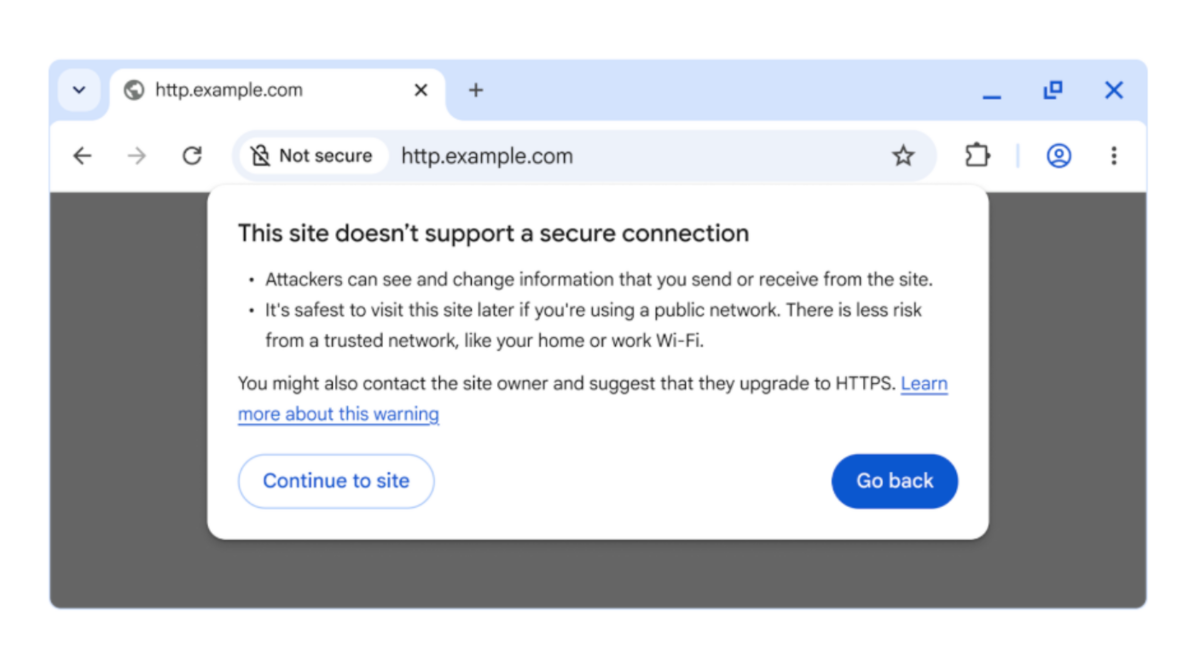1200x657 pixels.
Task: Open the Chrome profile avatar
Action: click(x=1058, y=156)
